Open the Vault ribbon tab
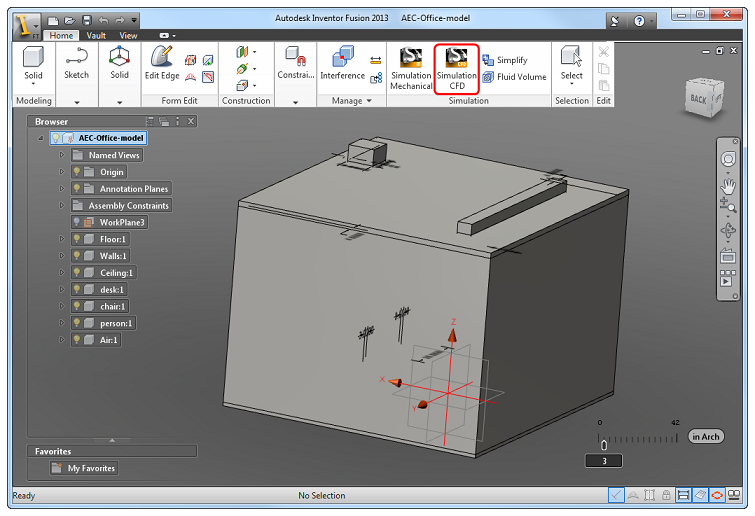Viewport: 755px width, 516px height. click(96, 36)
